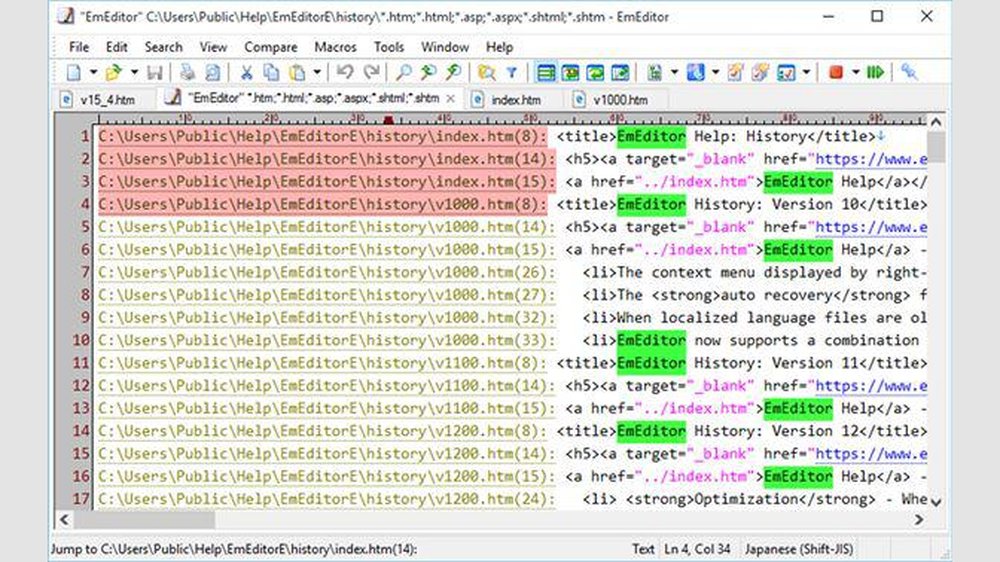The image size is (1000, 562).
Task: Open the View menu
Action: (213, 47)
